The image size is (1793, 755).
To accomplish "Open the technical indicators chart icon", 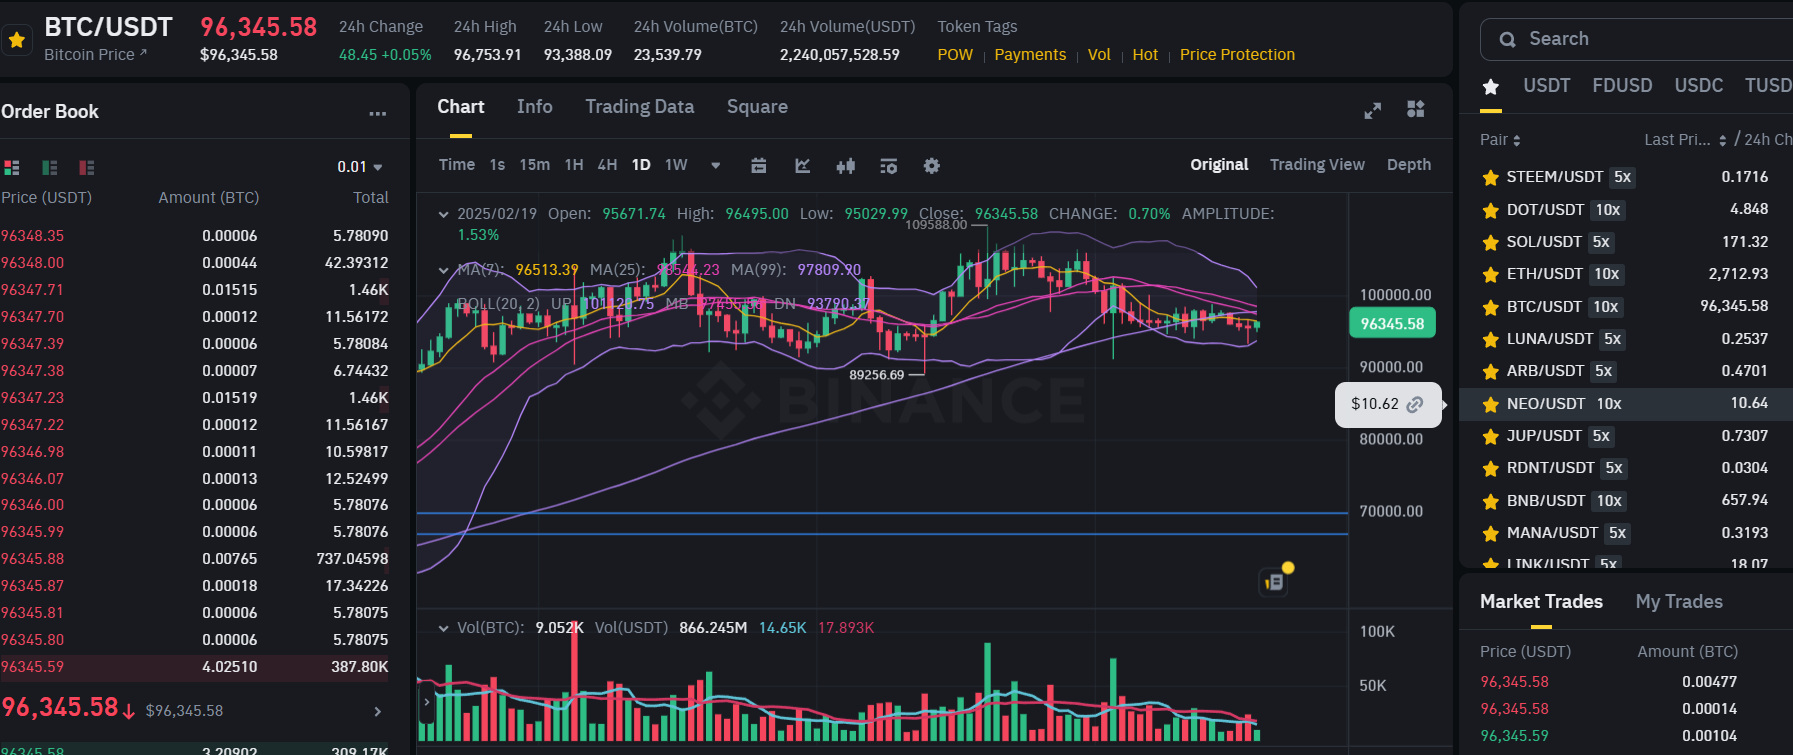I will [802, 166].
